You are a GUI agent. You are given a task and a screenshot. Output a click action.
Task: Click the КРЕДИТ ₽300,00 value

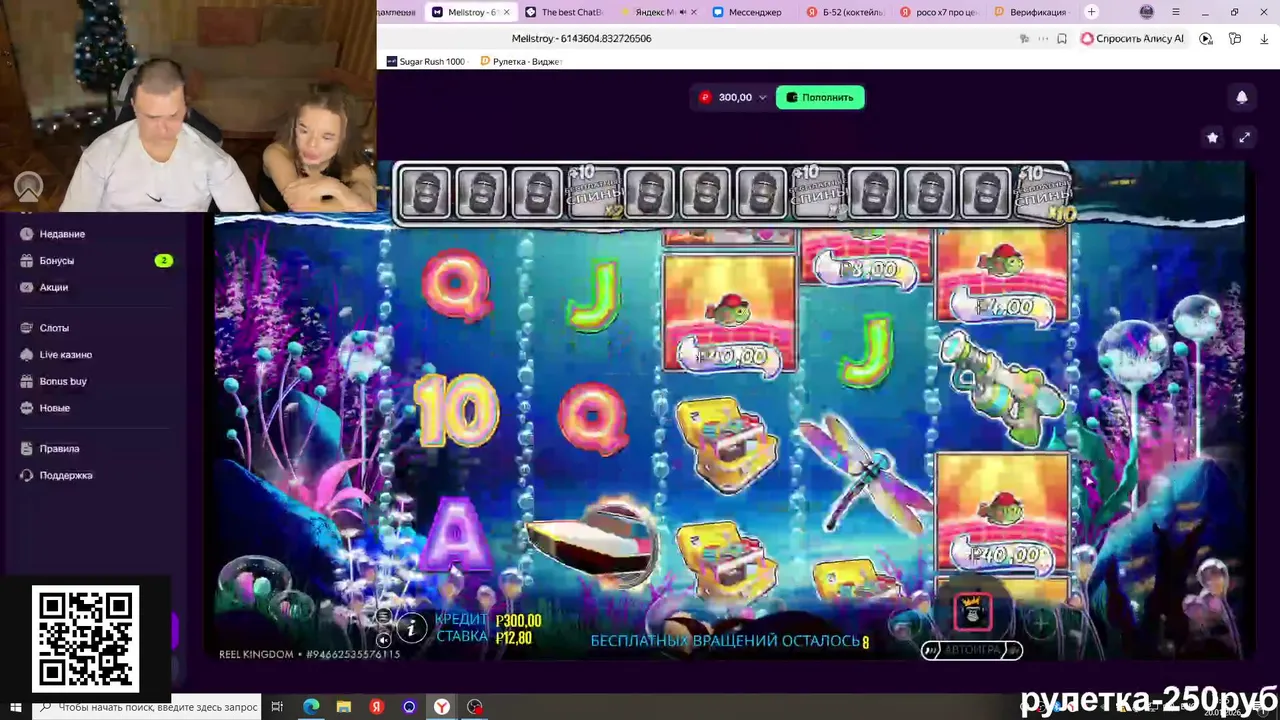pyautogui.click(x=518, y=621)
